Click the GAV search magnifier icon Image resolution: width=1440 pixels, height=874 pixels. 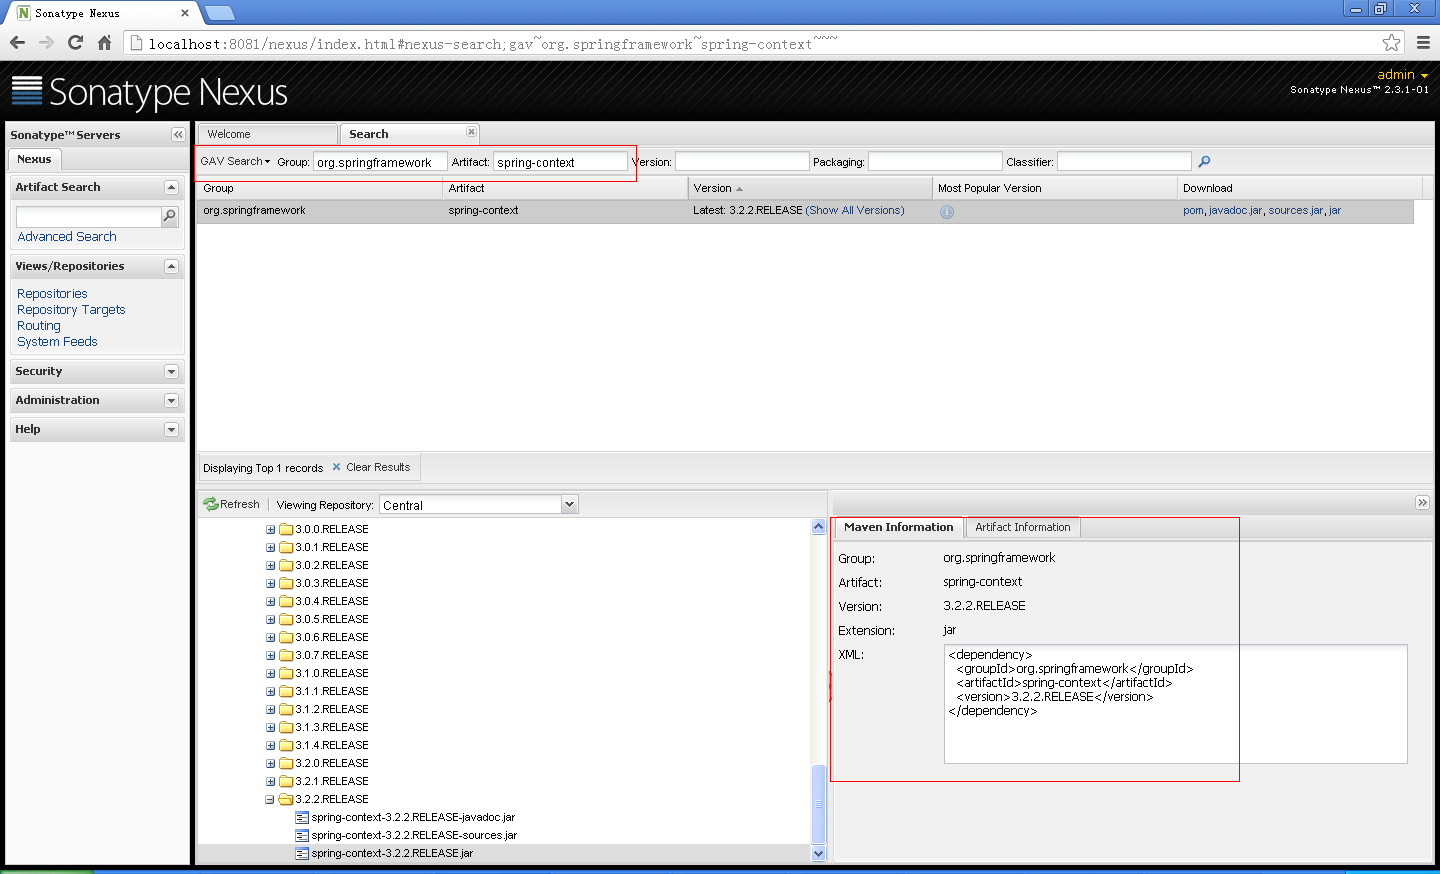(1204, 161)
